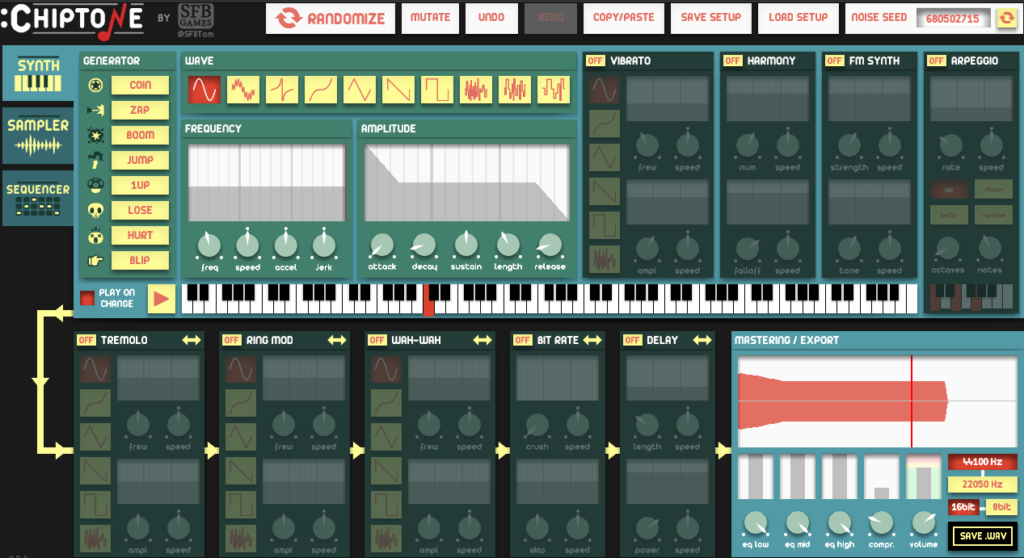Viewport: 1024px width, 558px height.
Task: Export with Save .WAV button
Action: pyautogui.click(x=983, y=536)
